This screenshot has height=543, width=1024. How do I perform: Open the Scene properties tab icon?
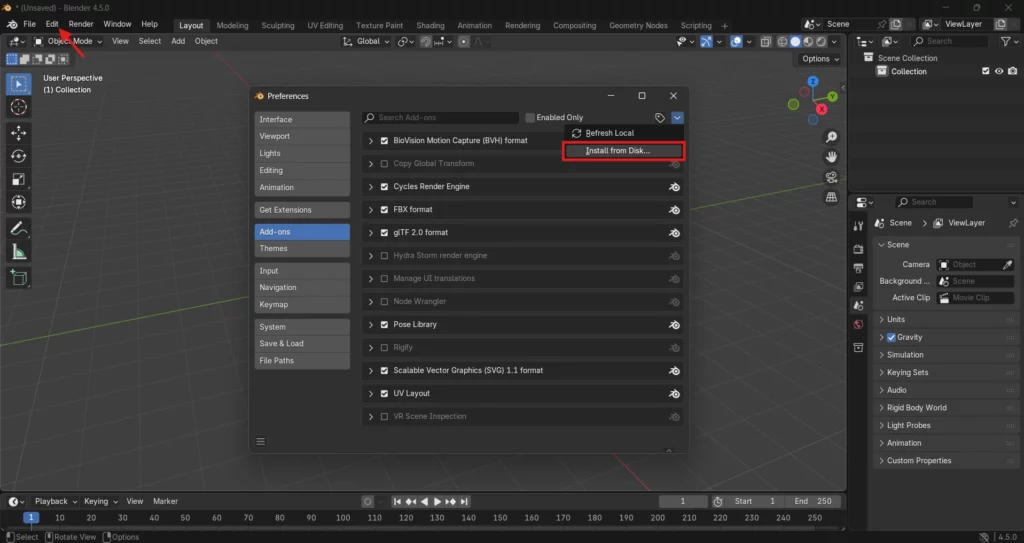(858, 305)
